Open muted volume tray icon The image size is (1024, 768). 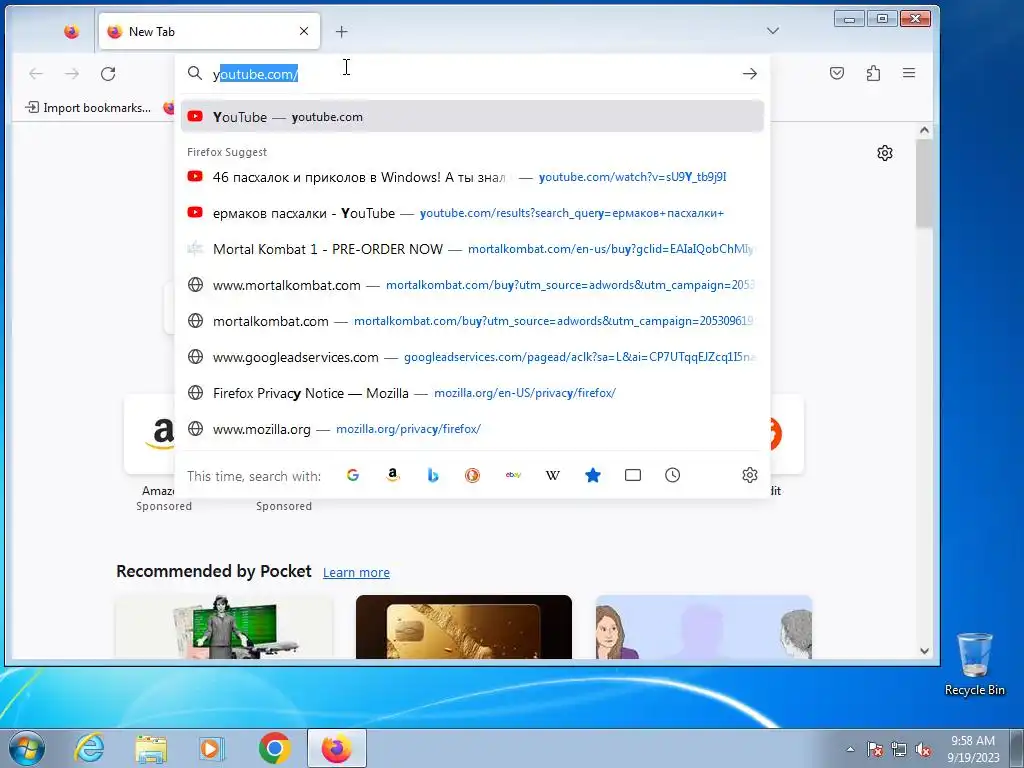click(923, 749)
